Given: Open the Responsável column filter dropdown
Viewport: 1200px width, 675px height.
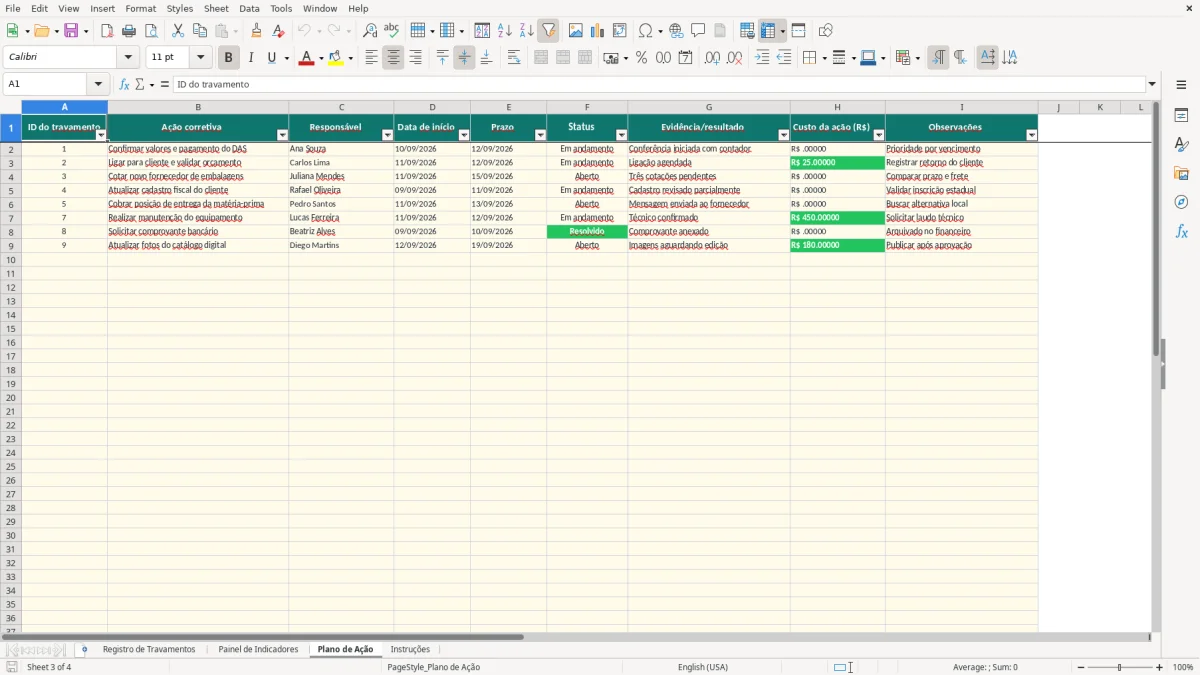Looking at the screenshot, I should (387, 135).
